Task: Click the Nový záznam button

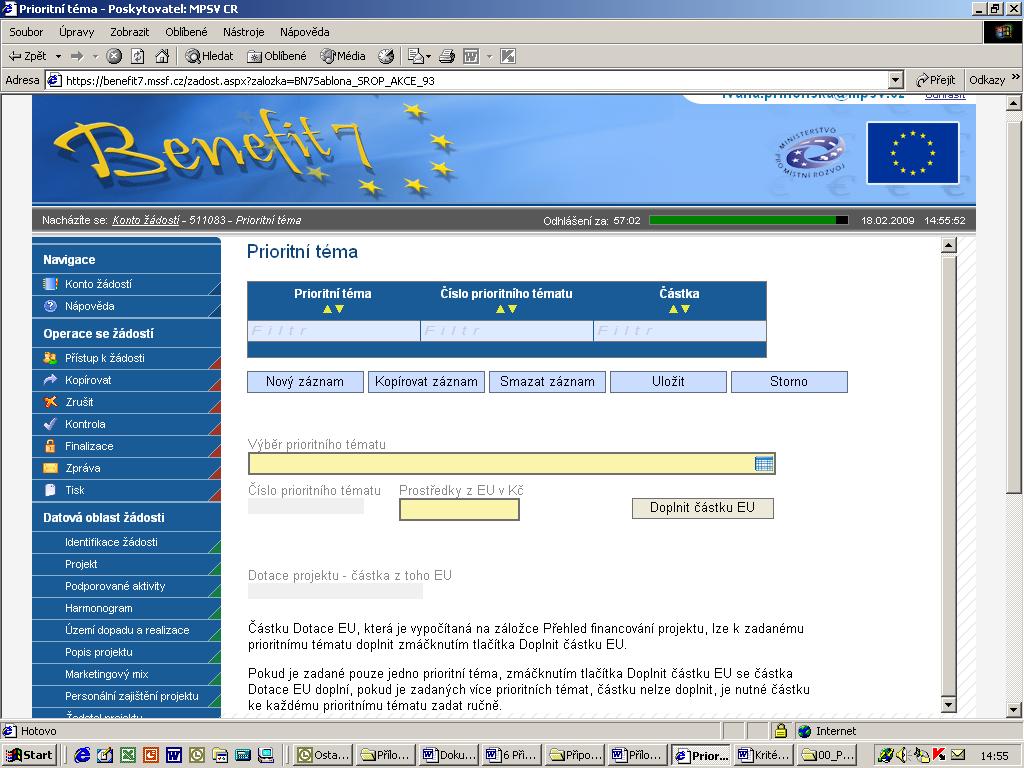Action: (x=305, y=382)
